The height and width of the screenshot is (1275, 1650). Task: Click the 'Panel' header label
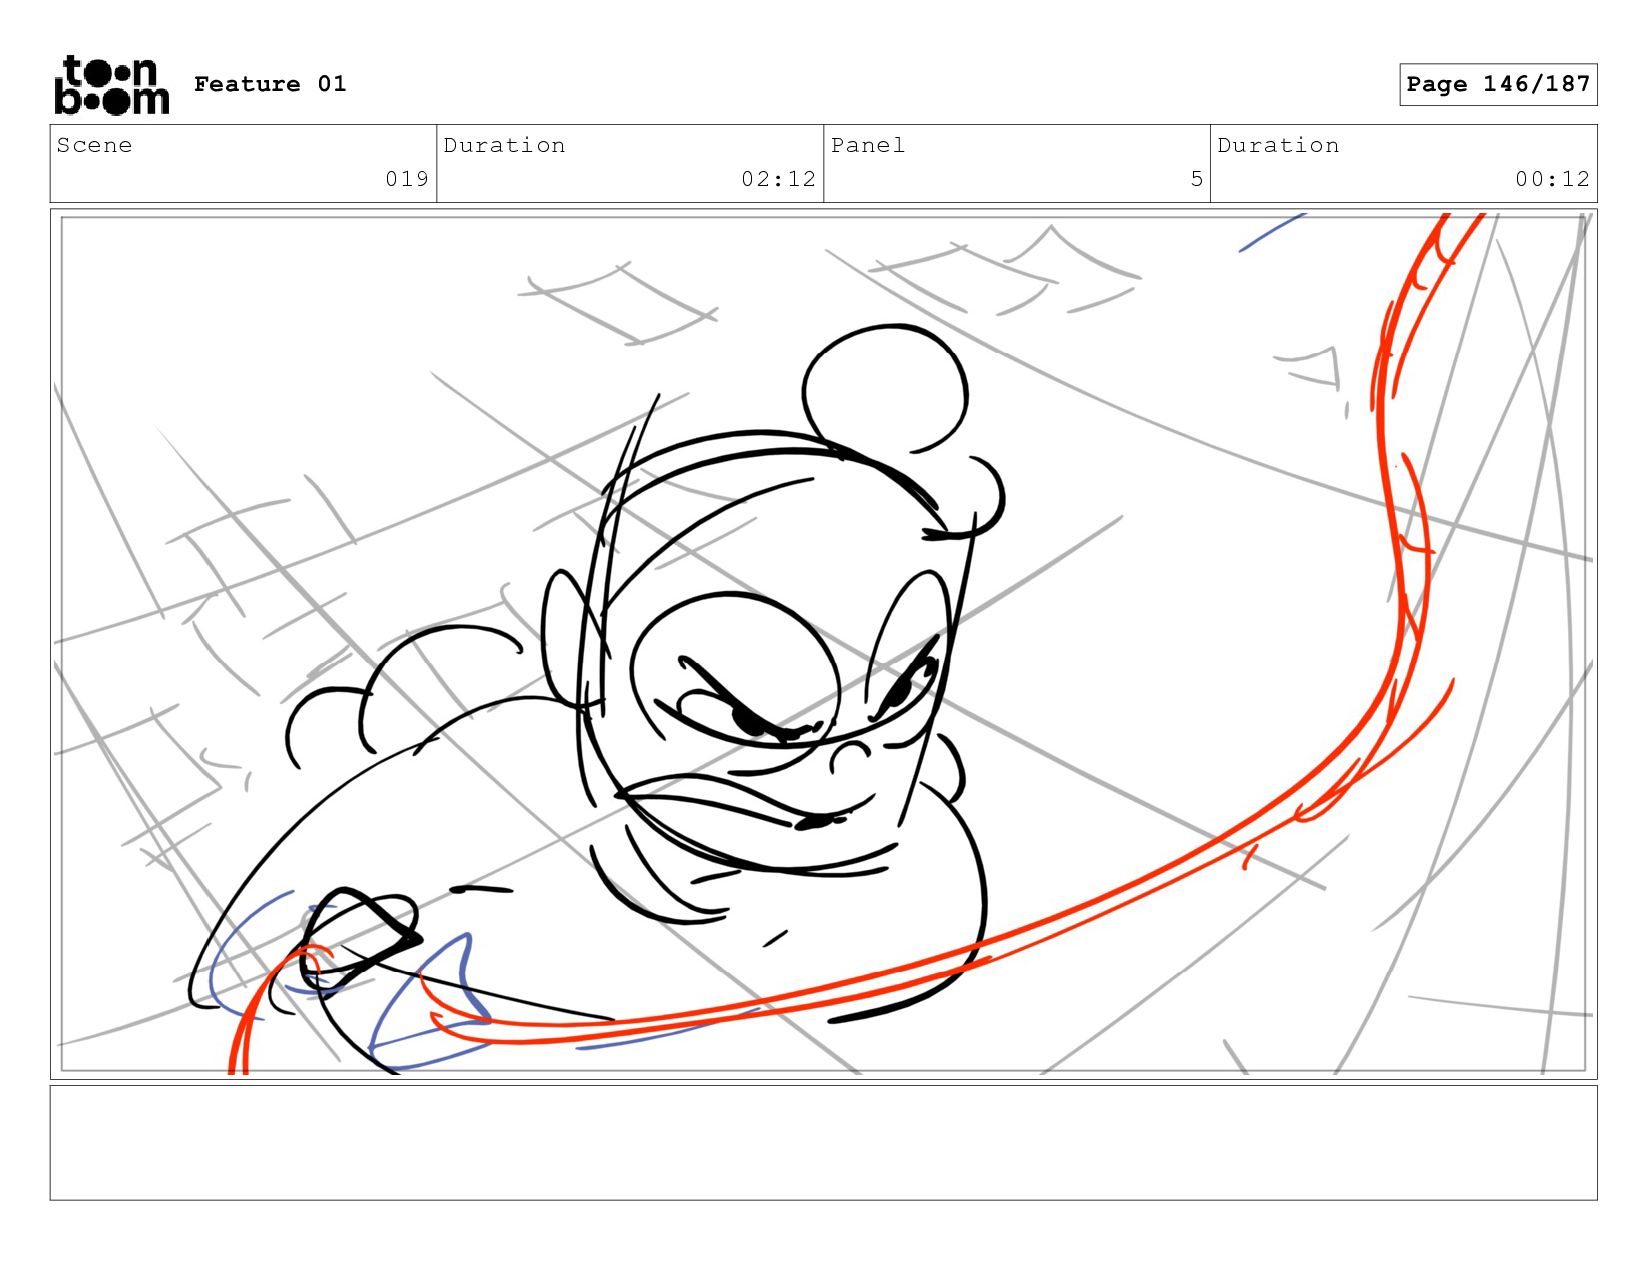868,145
